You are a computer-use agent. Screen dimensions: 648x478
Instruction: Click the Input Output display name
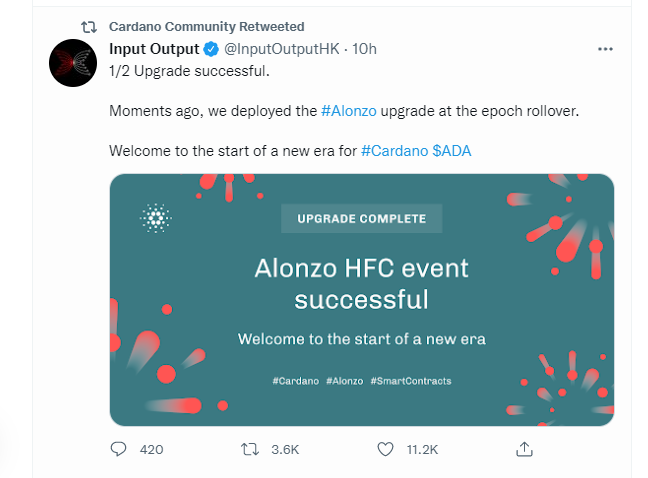click(154, 49)
